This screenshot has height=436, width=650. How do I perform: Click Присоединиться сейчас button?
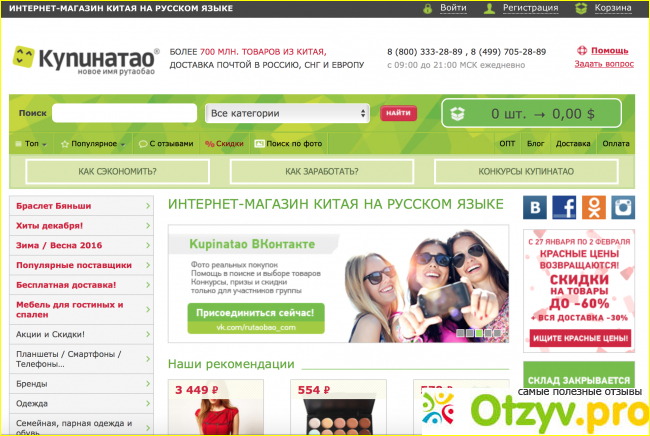coord(255,312)
